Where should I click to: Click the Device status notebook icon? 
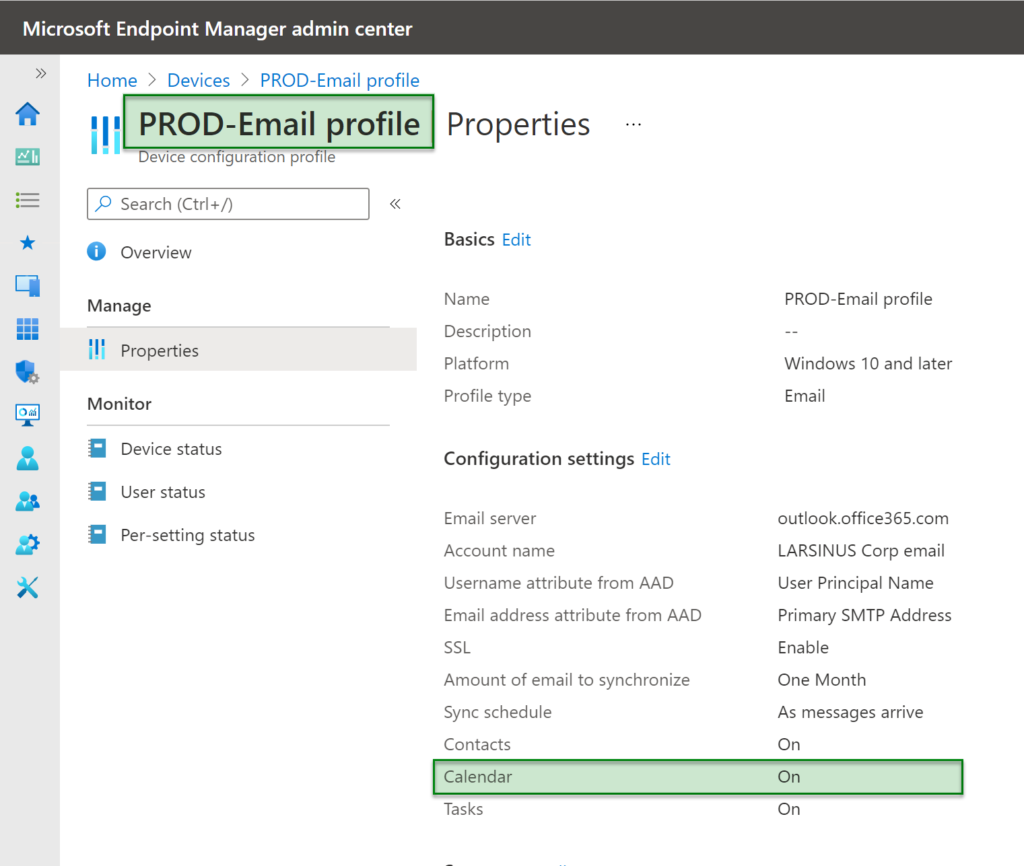point(97,448)
